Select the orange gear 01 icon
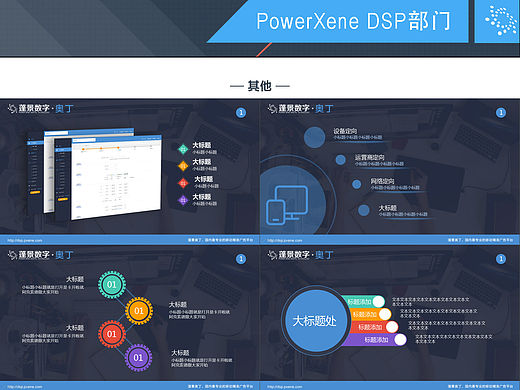The height and width of the screenshot is (390, 520). [x=139, y=311]
